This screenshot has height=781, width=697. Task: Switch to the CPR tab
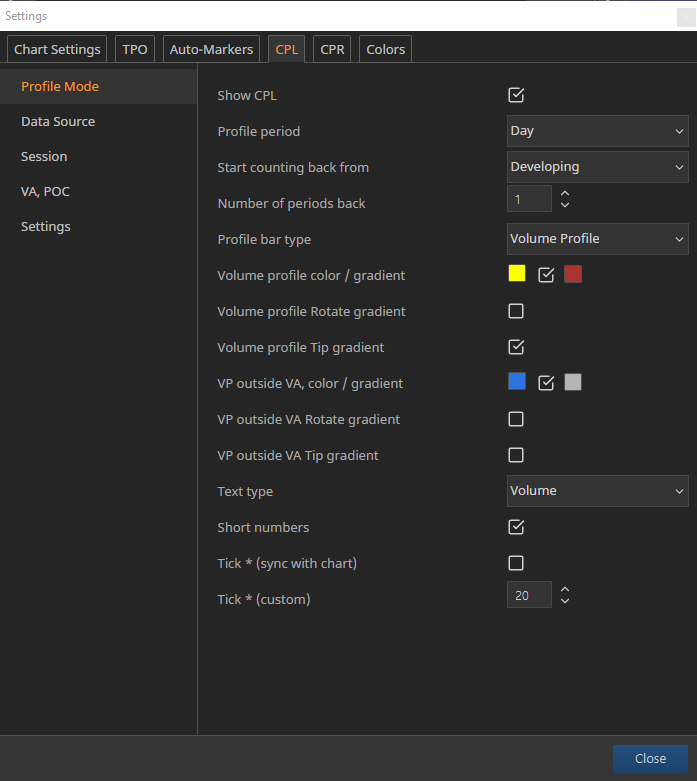point(332,49)
